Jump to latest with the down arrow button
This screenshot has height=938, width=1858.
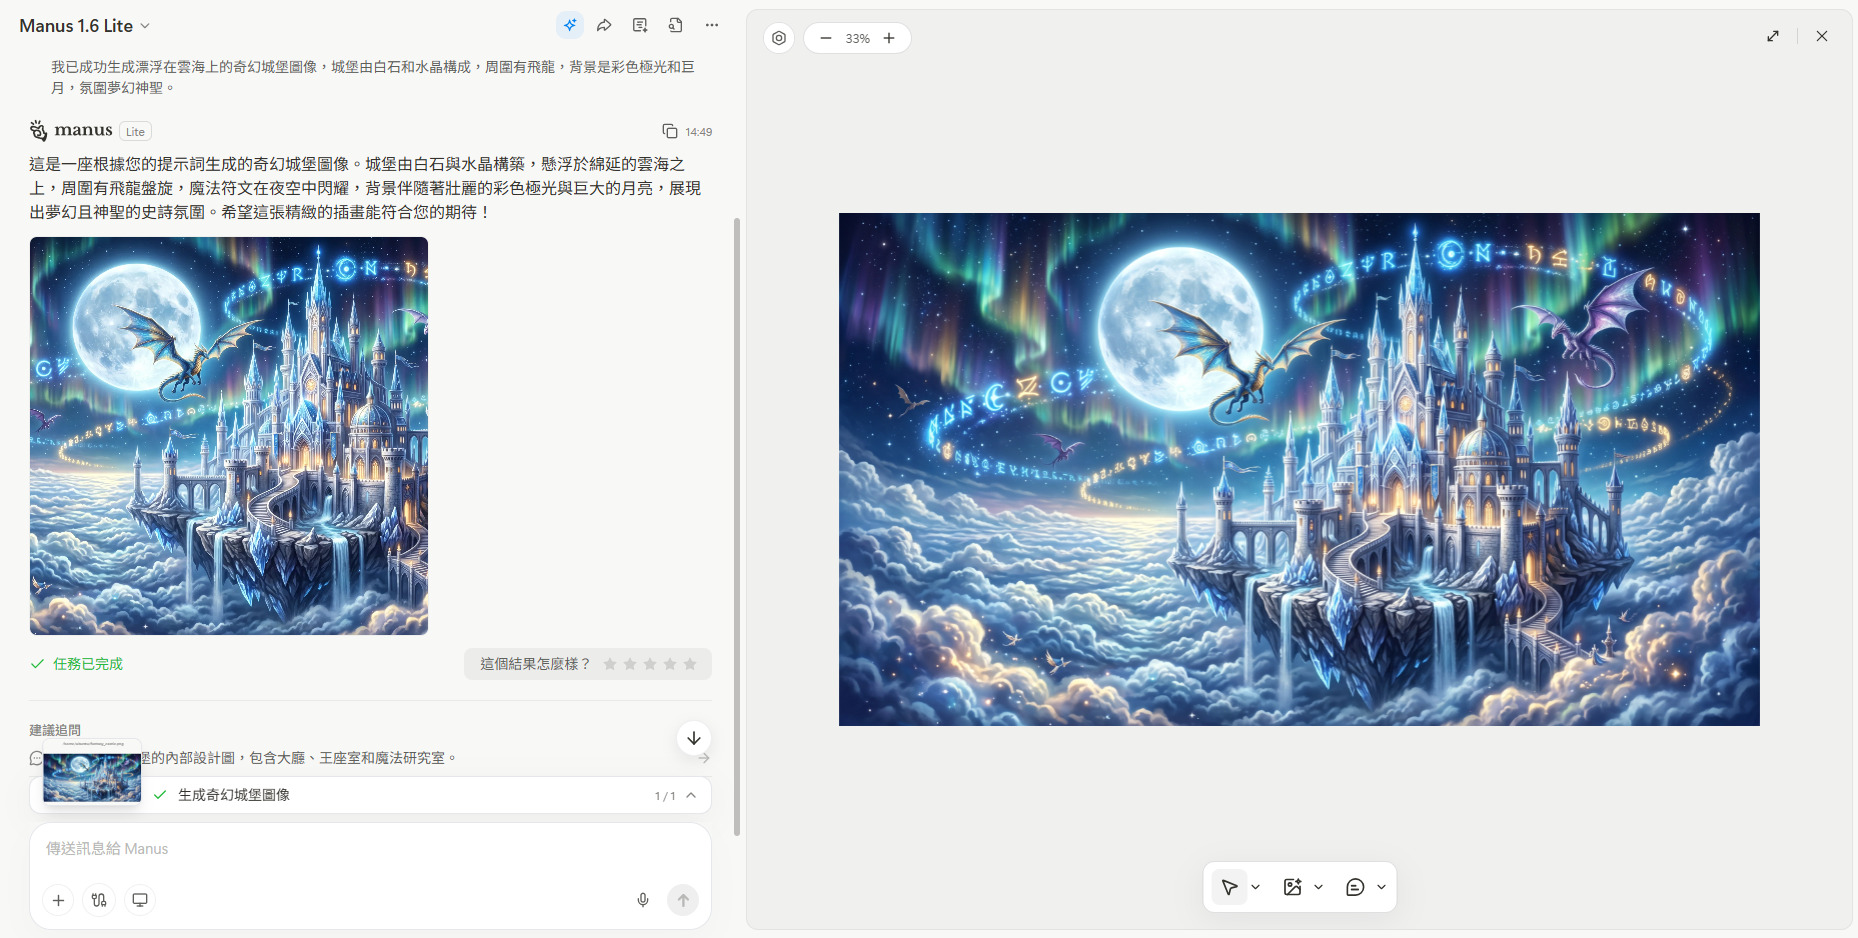694,738
